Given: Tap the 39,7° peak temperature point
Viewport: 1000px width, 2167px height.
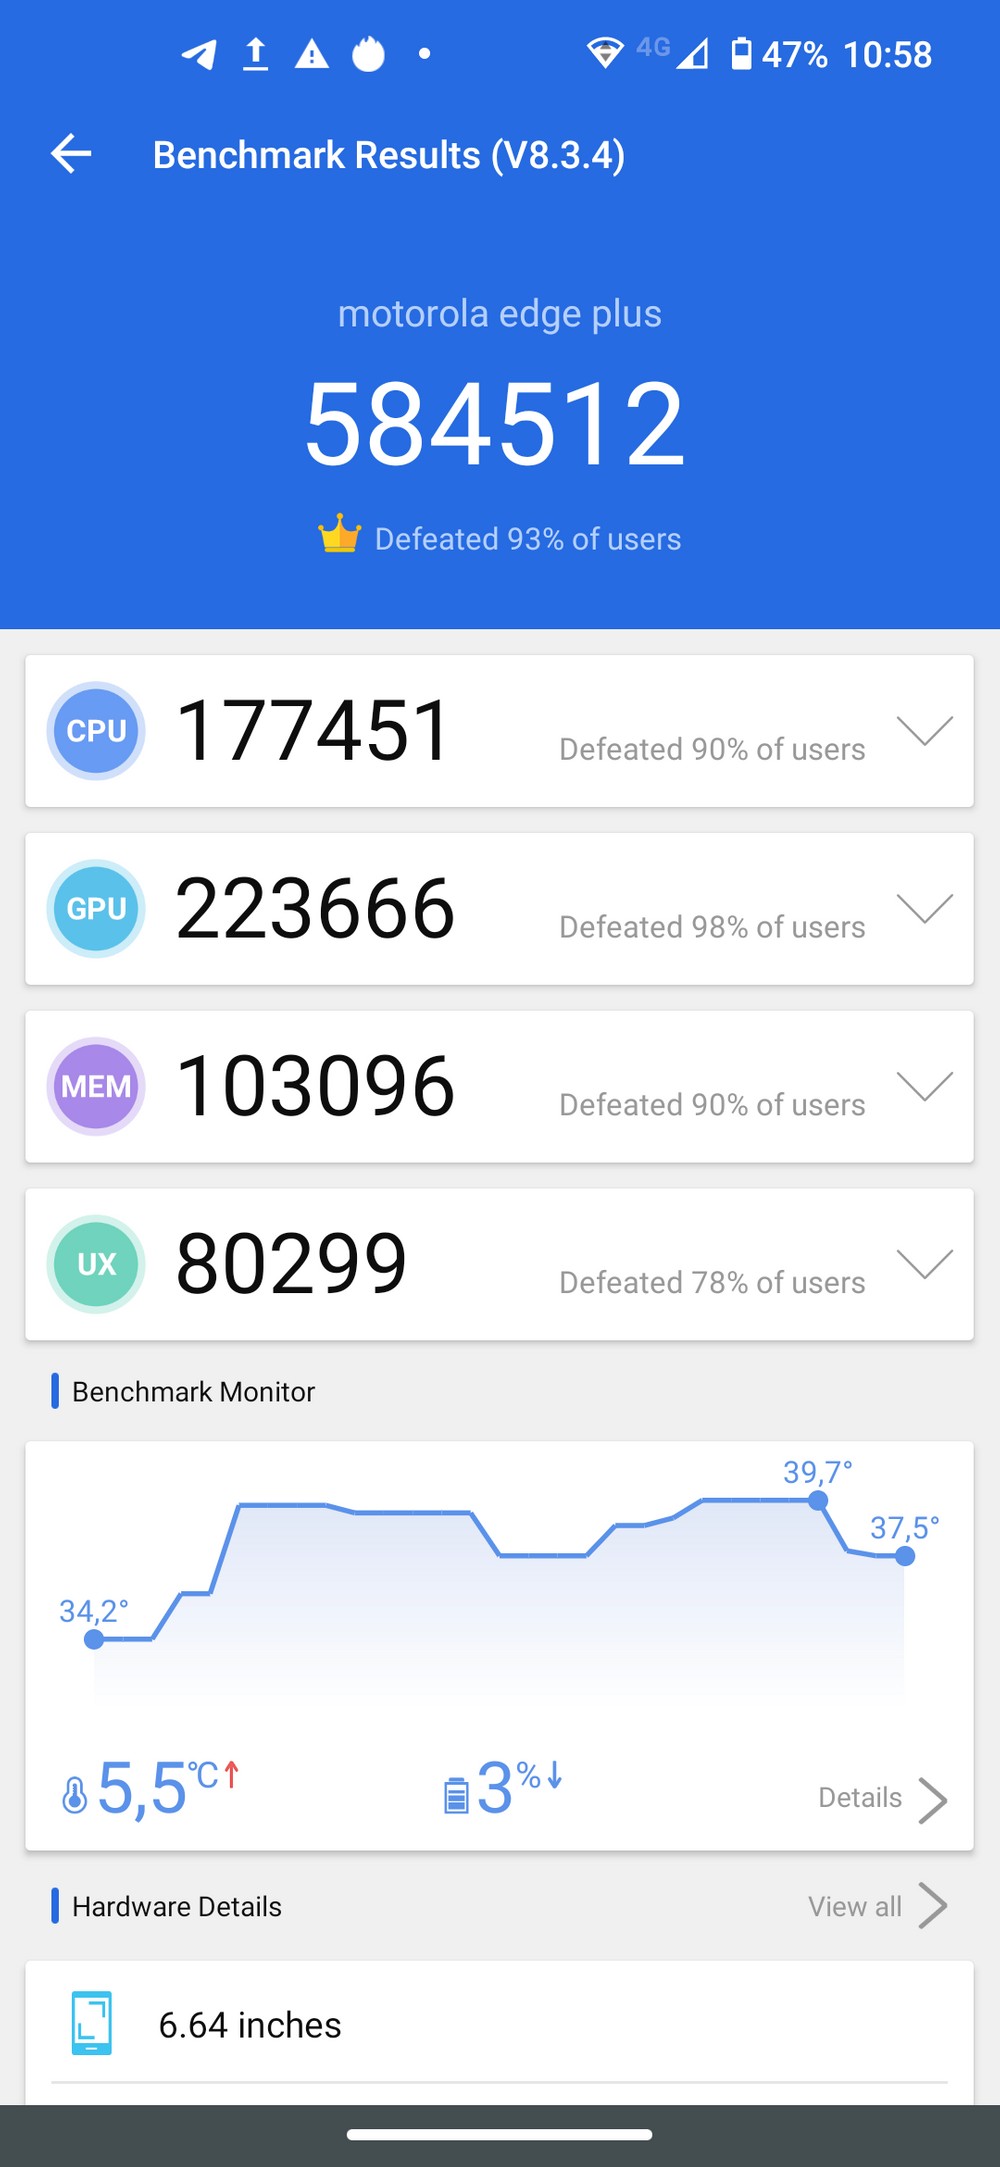Looking at the screenshot, I should point(818,1500).
